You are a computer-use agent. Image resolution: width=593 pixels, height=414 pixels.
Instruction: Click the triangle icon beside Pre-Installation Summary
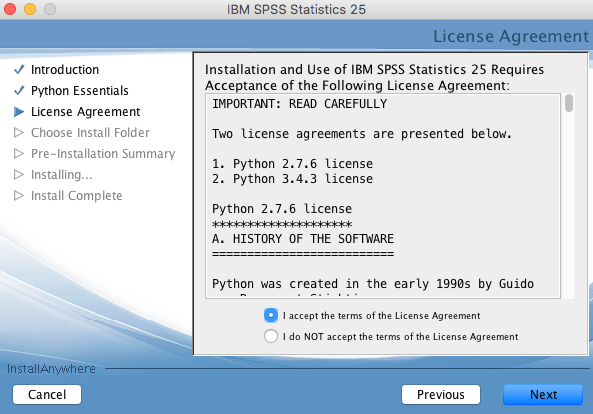click(x=19, y=154)
